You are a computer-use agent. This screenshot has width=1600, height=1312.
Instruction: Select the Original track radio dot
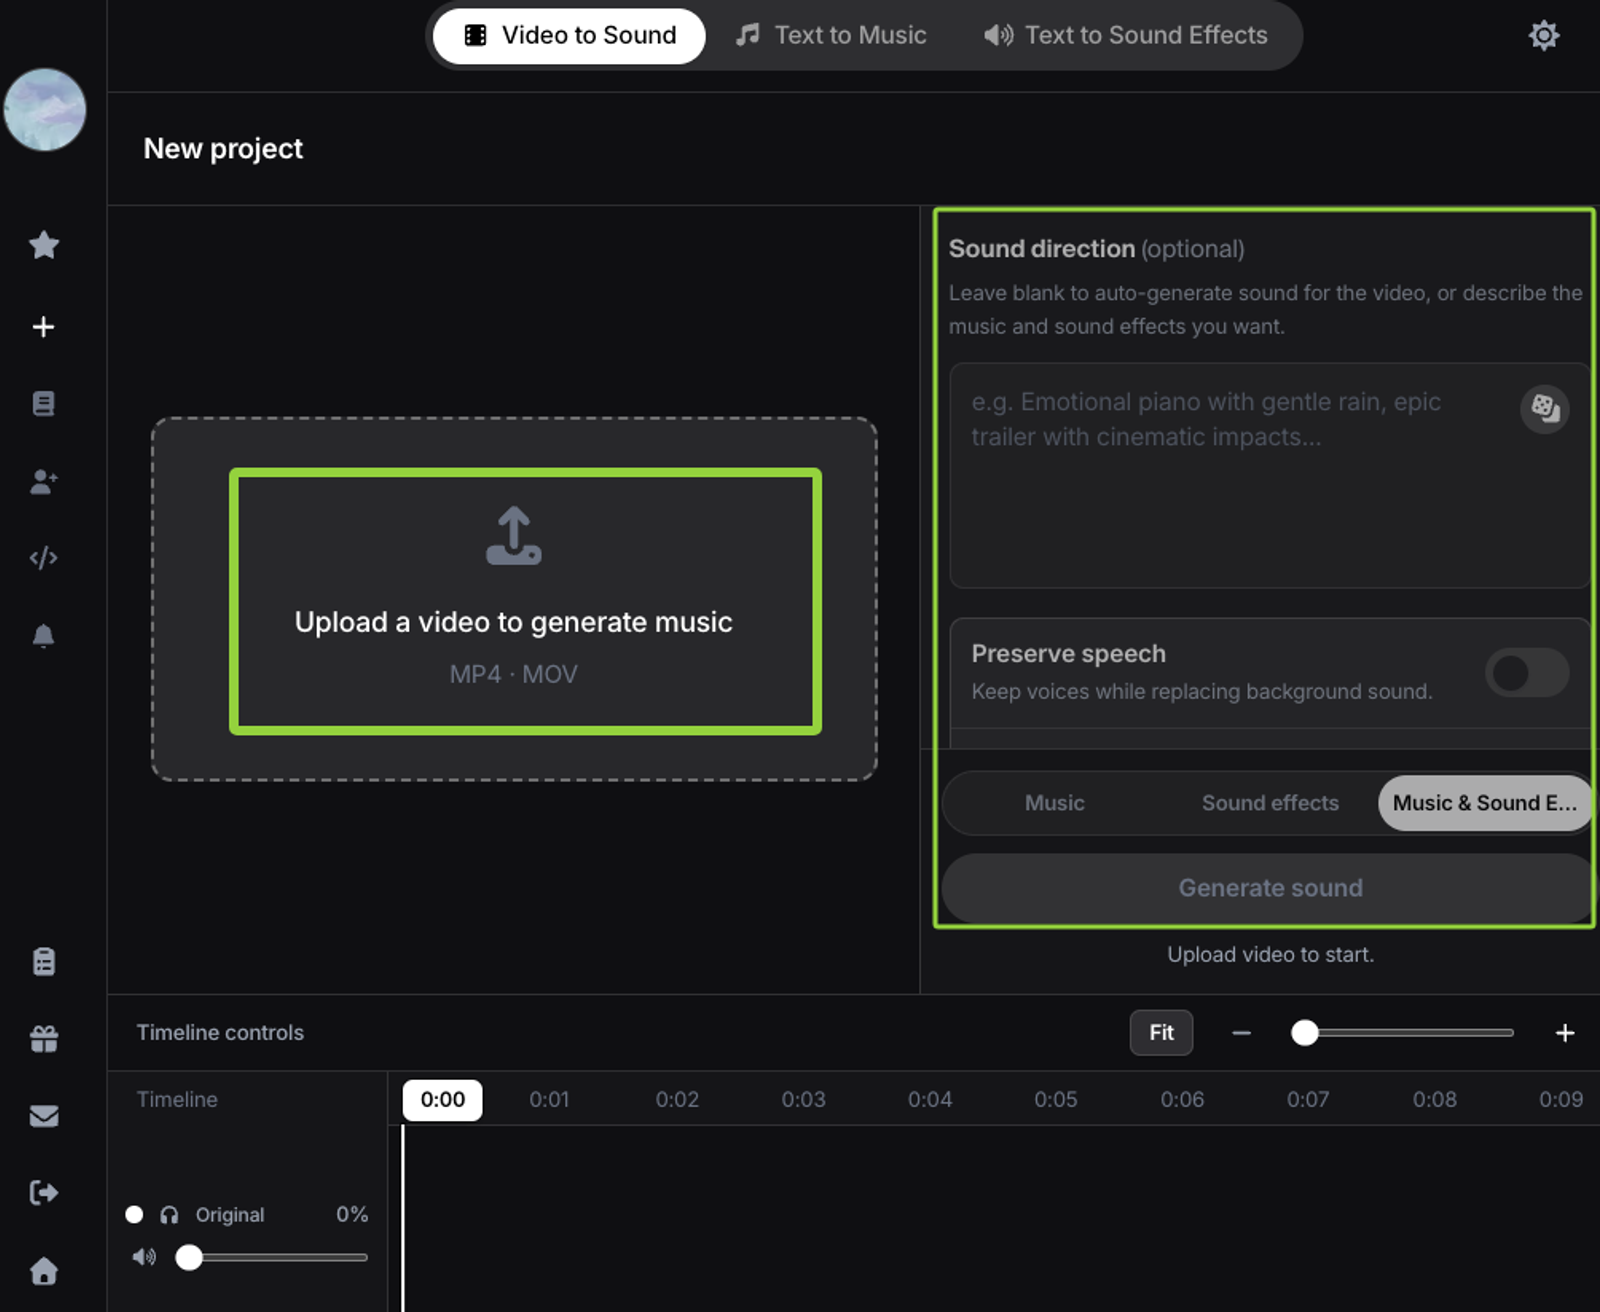pos(134,1215)
